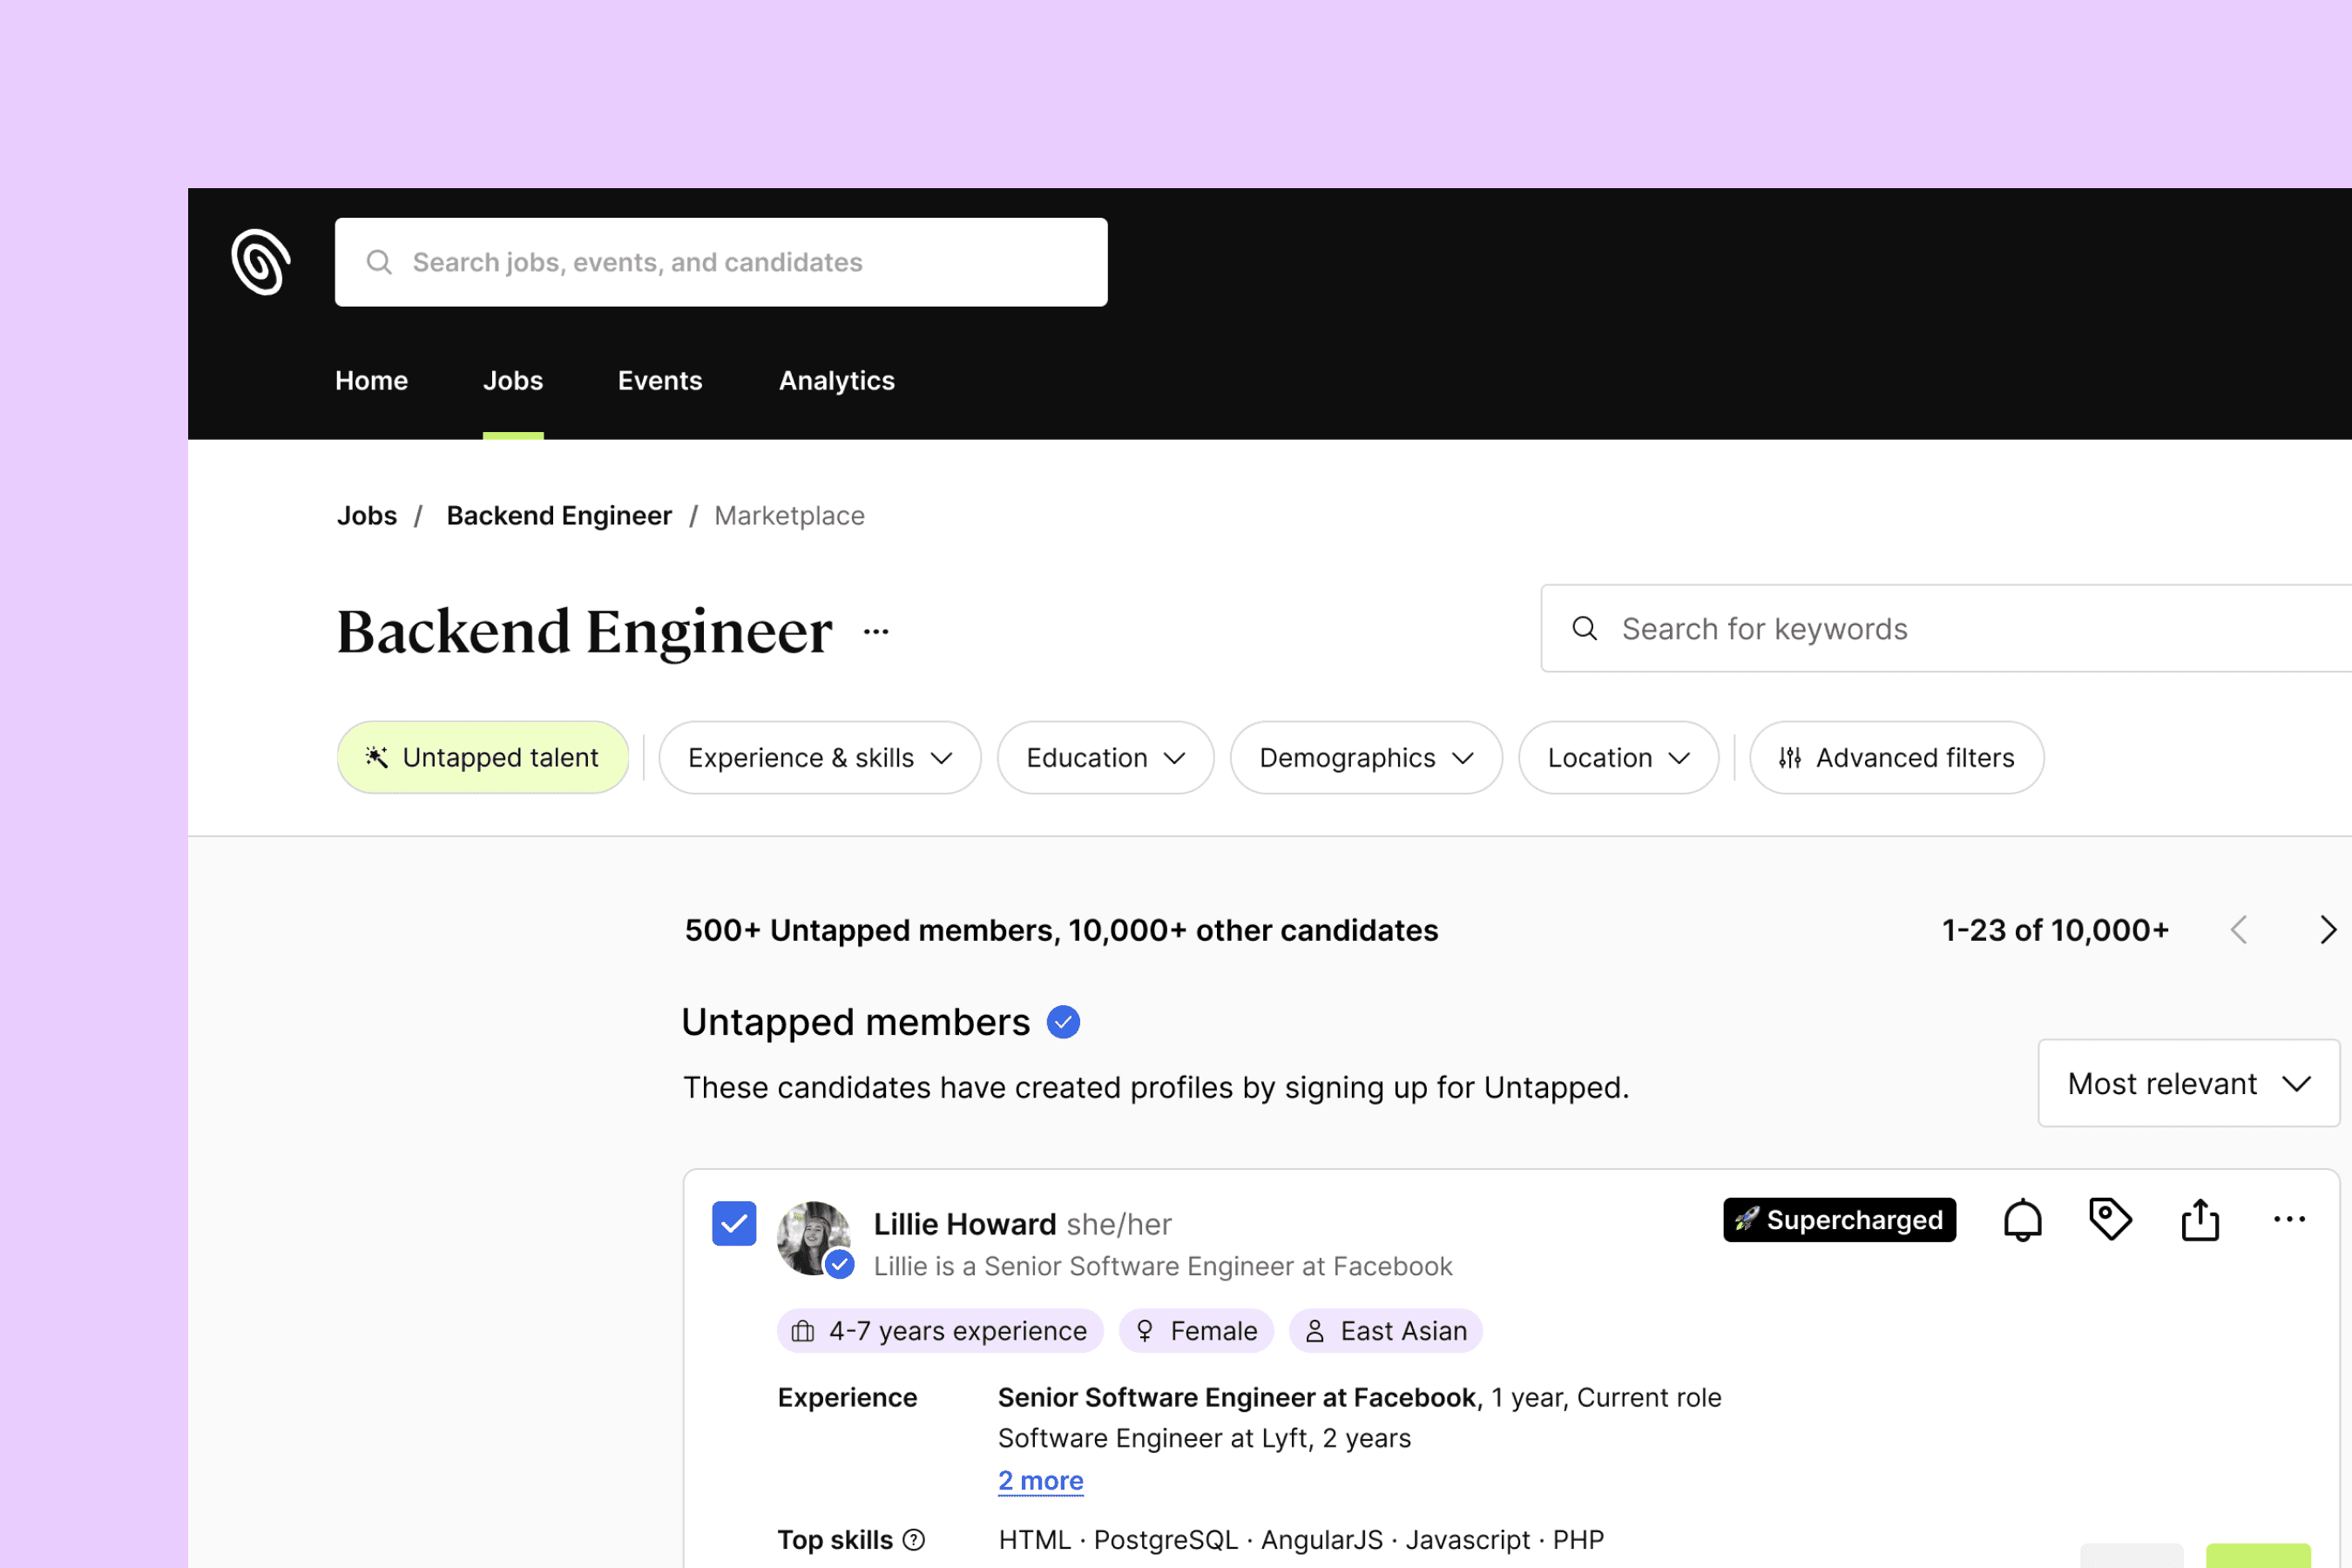The width and height of the screenshot is (2352, 1568).
Task: Toggle the Untapped talent filter
Action: (483, 758)
